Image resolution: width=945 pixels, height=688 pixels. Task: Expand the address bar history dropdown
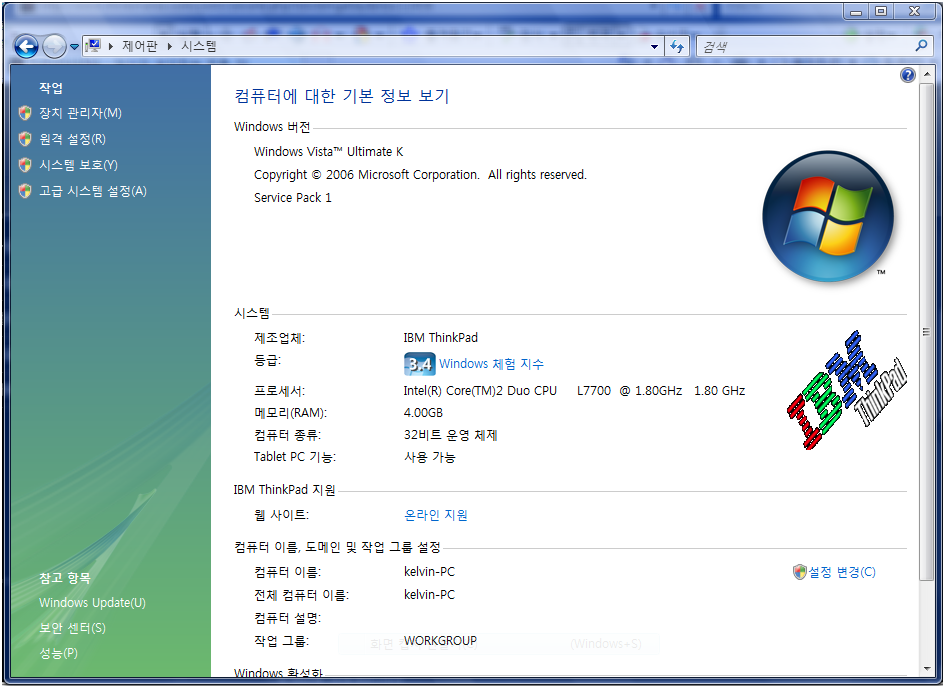[x=654, y=47]
